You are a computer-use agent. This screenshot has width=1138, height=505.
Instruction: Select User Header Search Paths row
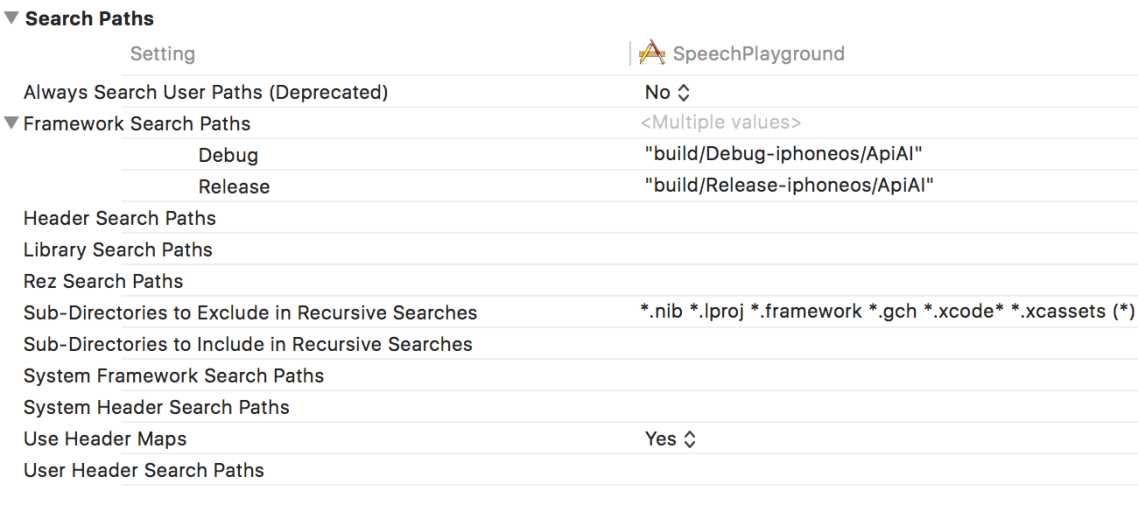point(144,470)
